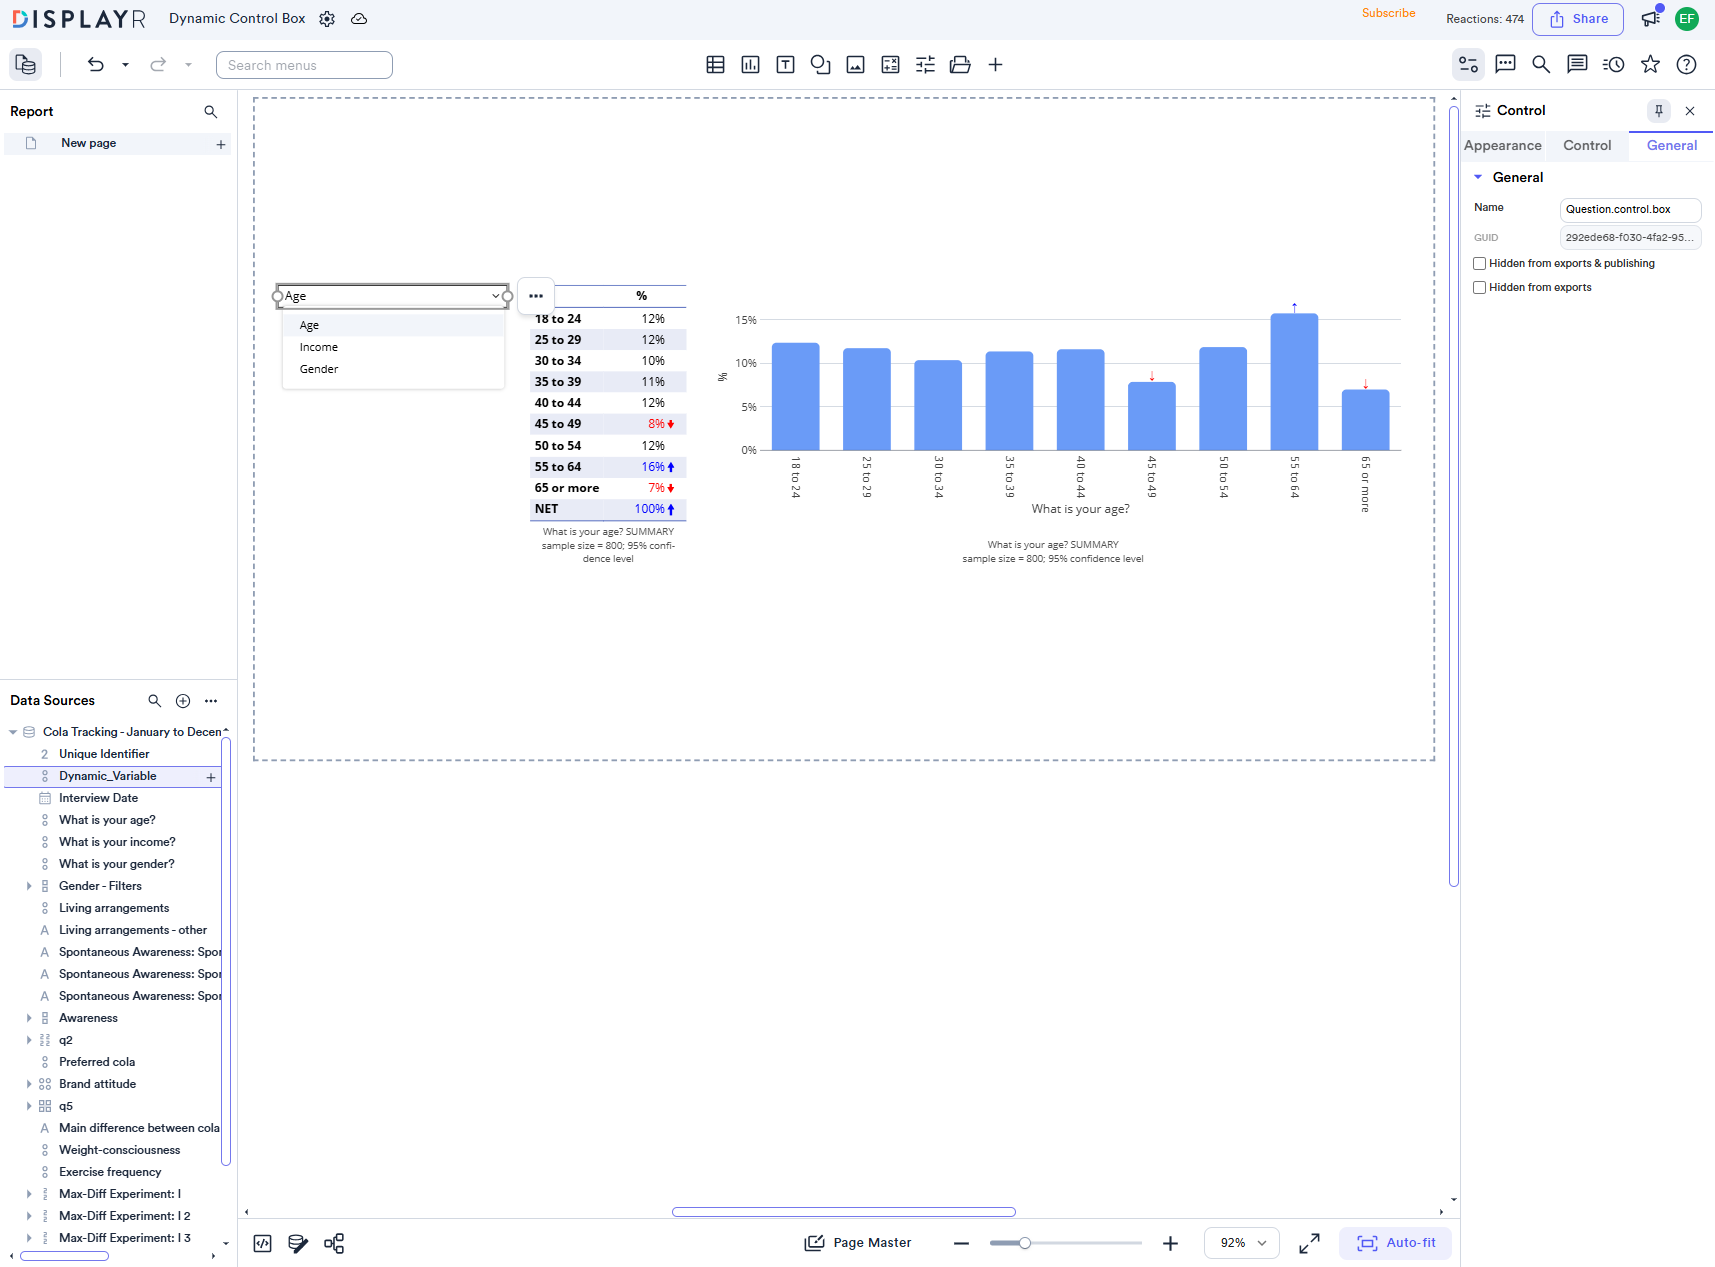Expand the Gender - Filters variable set
The image size is (1715, 1267).
(x=29, y=886)
